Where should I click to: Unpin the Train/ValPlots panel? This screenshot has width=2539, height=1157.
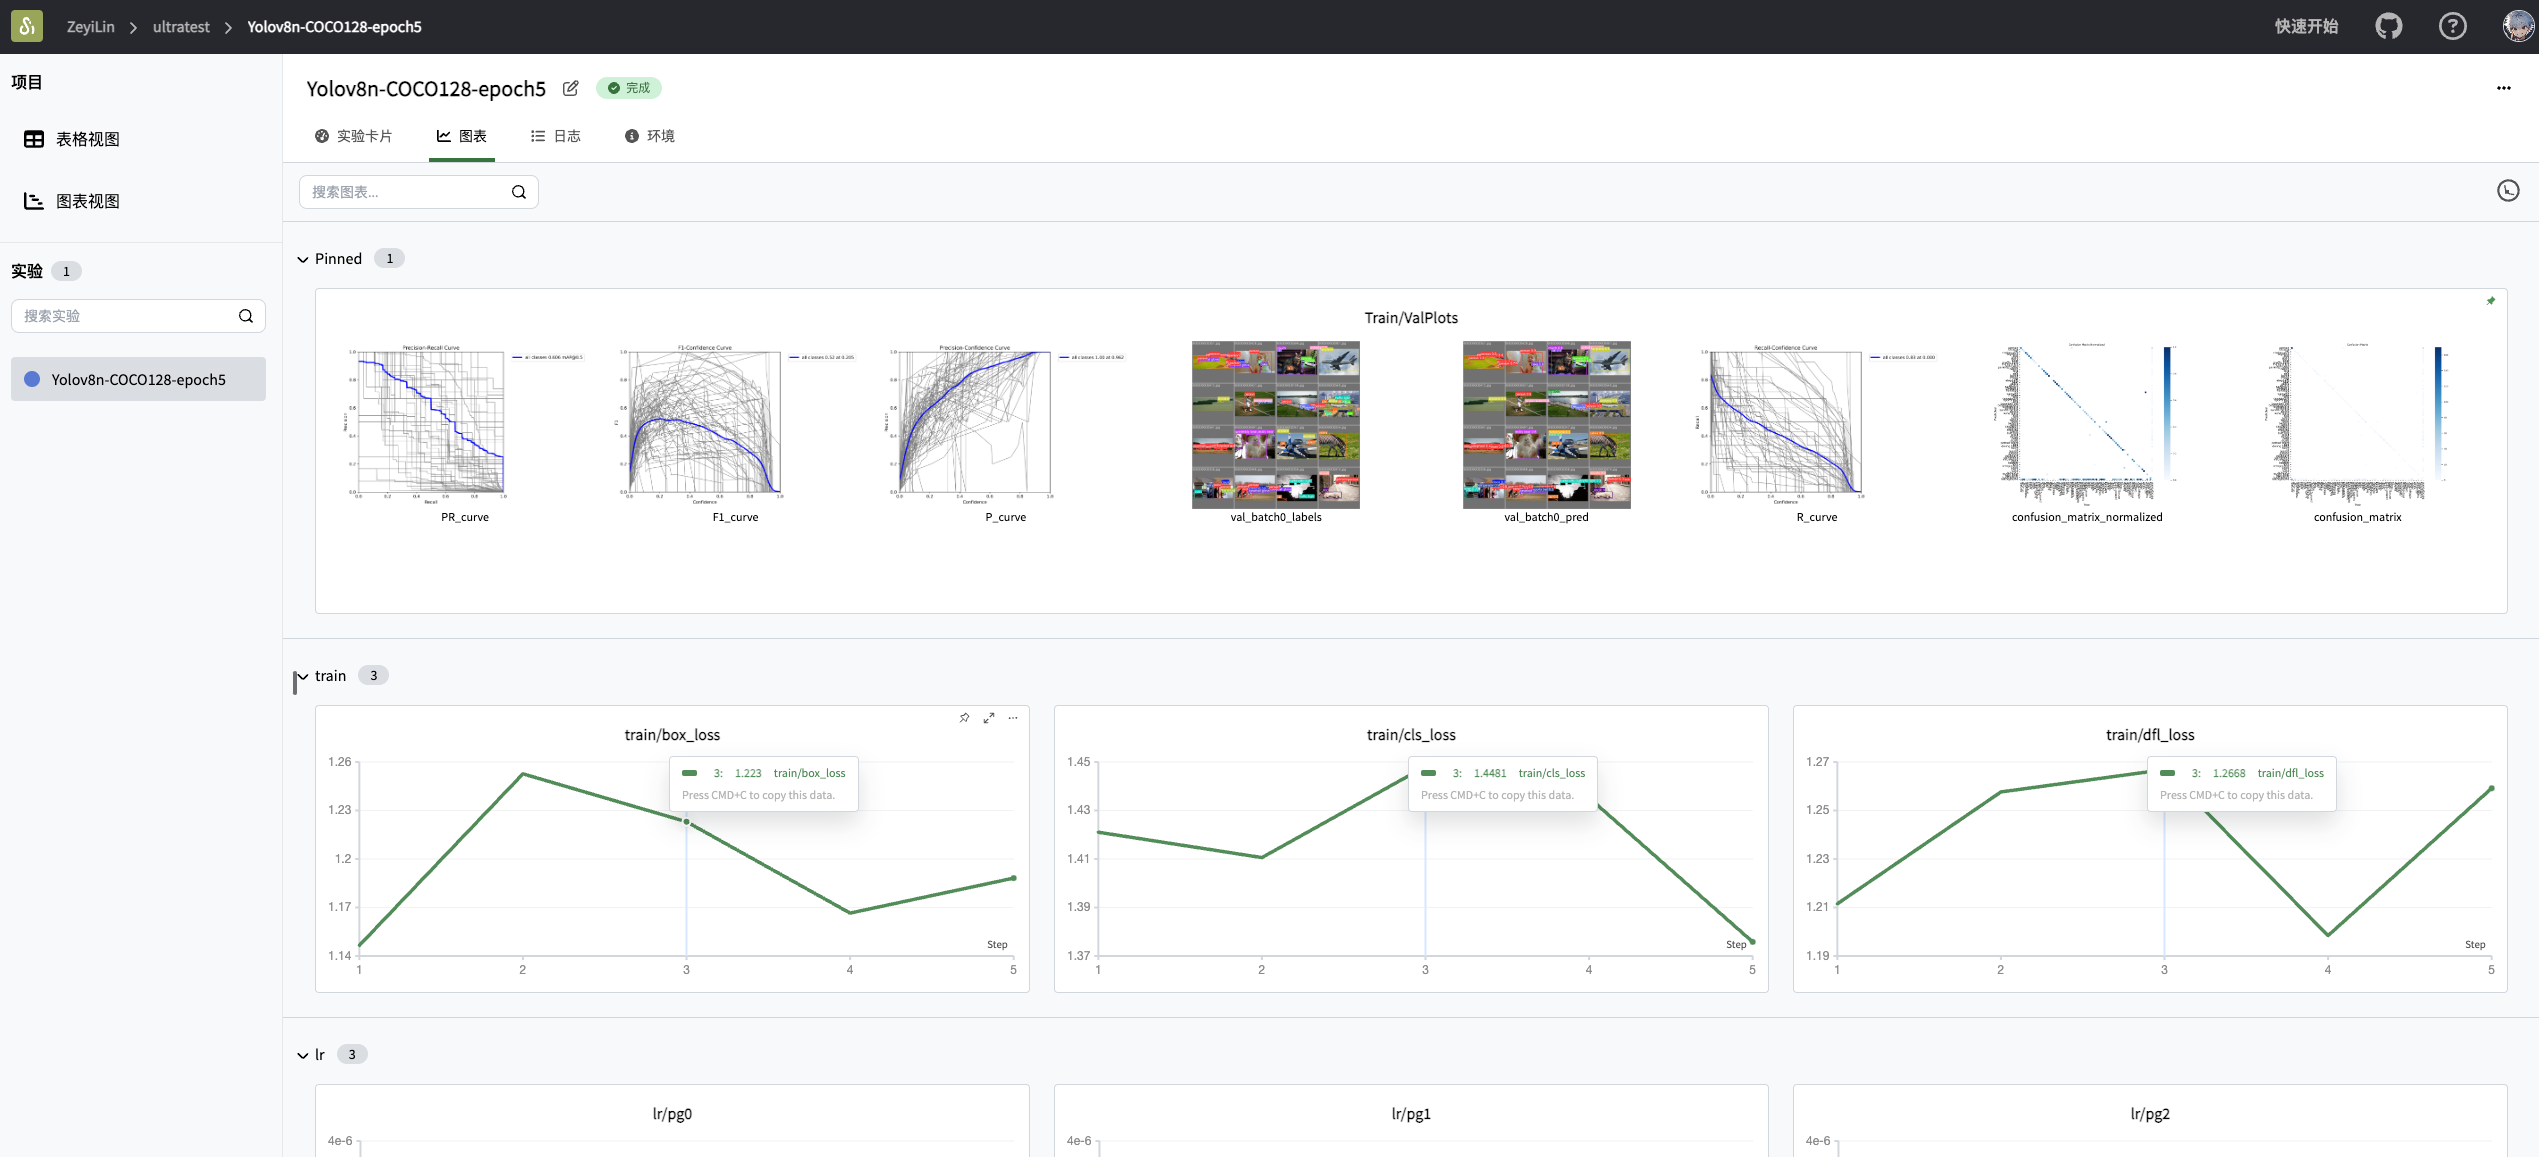[x=2490, y=301]
